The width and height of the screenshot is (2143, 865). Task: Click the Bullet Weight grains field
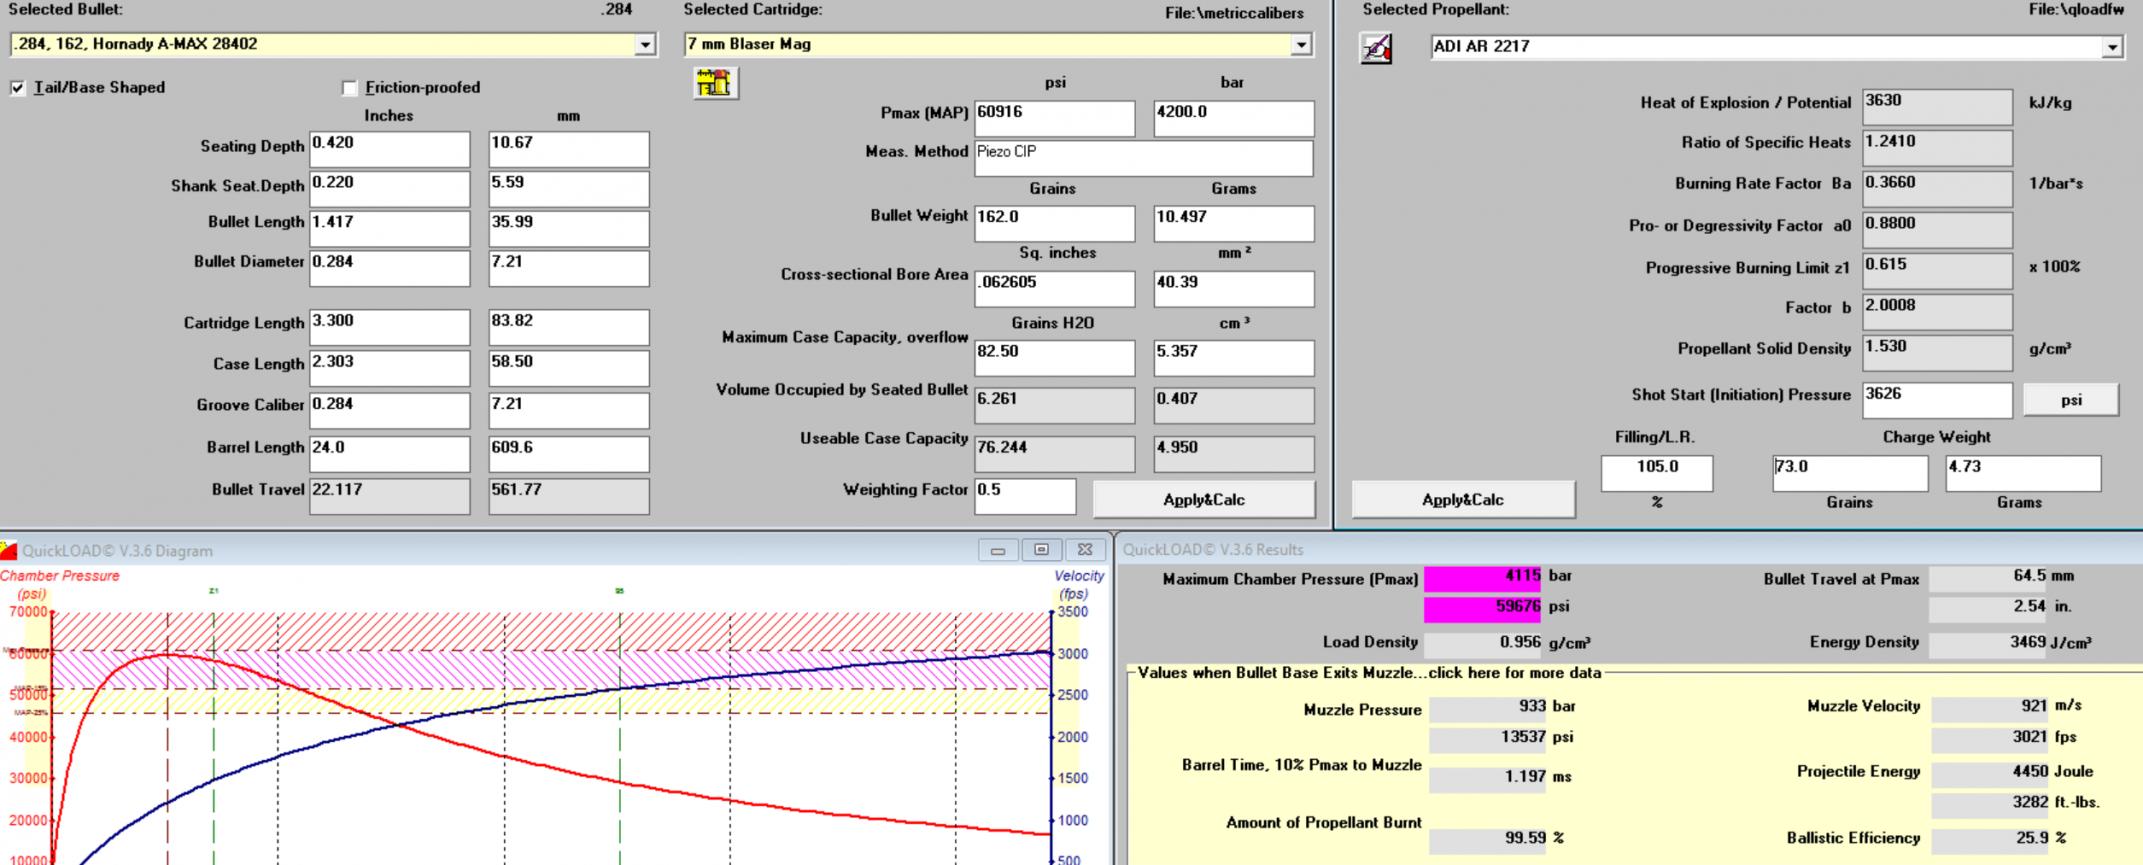tap(1055, 223)
